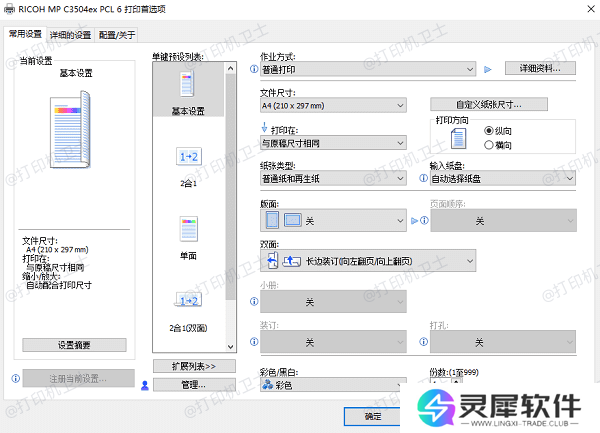The height and width of the screenshot is (433, 600).
Task: Click info icon beside 页面顺序 dropdown
Action: [425, 220]
